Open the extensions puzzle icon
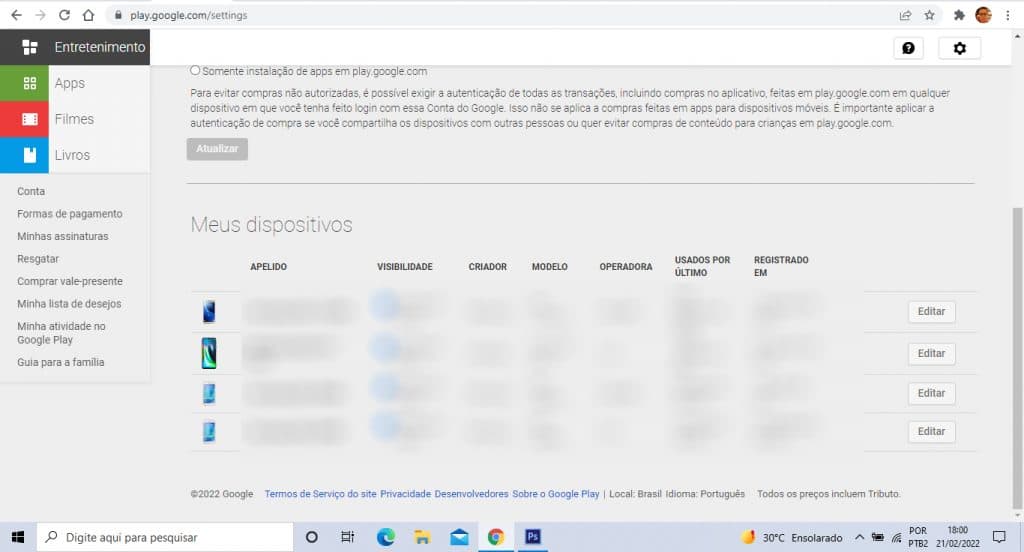Screen dimensions: 1024x552 point(959,15)
